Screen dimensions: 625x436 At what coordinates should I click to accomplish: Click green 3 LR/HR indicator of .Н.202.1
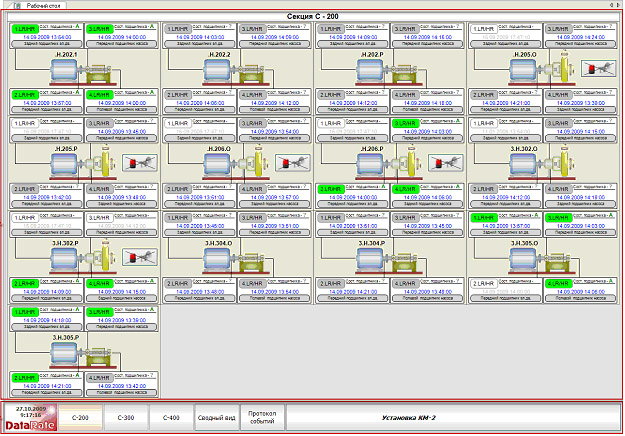100,29
